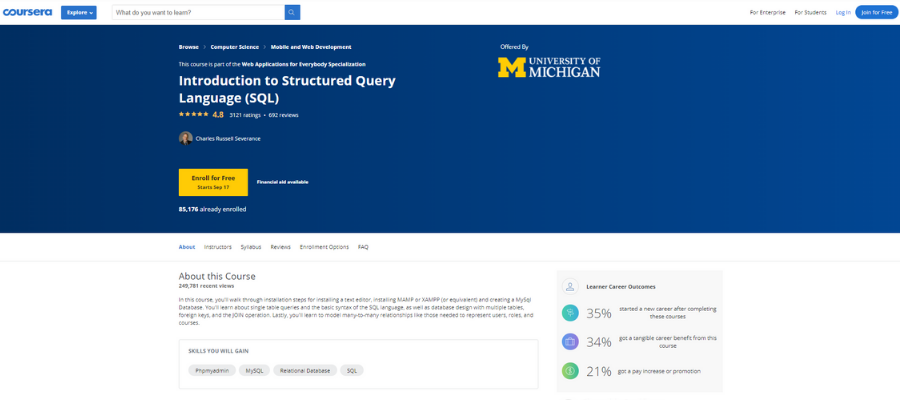Image resolution: width=900 pixels, height=400 pixels.
Task: Open the Explore dropdown menu
Action: coord(79,12)
